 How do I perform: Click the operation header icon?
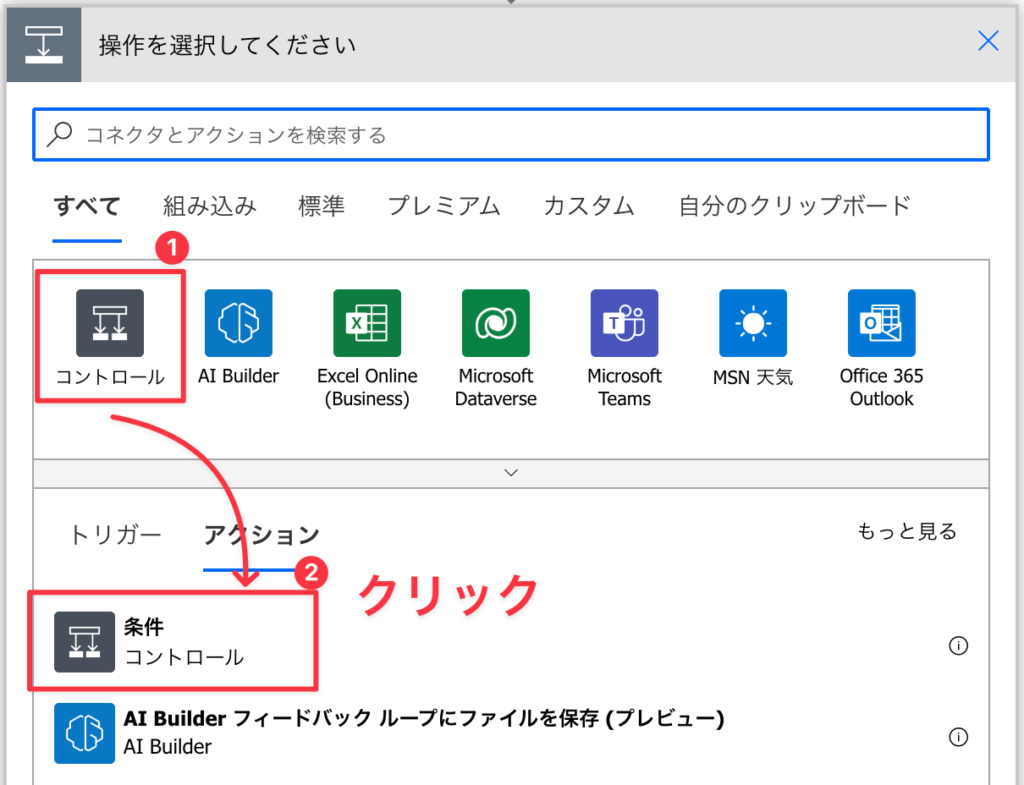pyautogui.click(x=44, y=45)
